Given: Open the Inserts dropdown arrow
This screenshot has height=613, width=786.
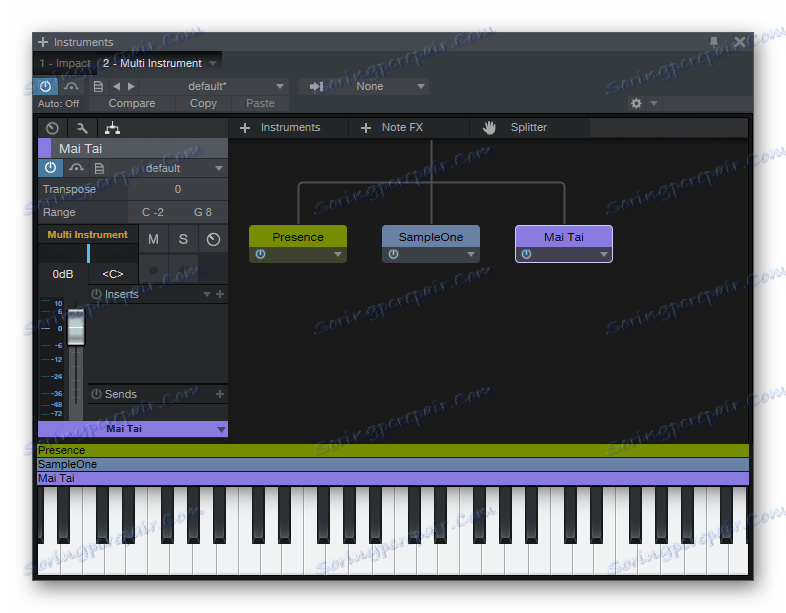Looking at the screenshot, I should 207,294.
